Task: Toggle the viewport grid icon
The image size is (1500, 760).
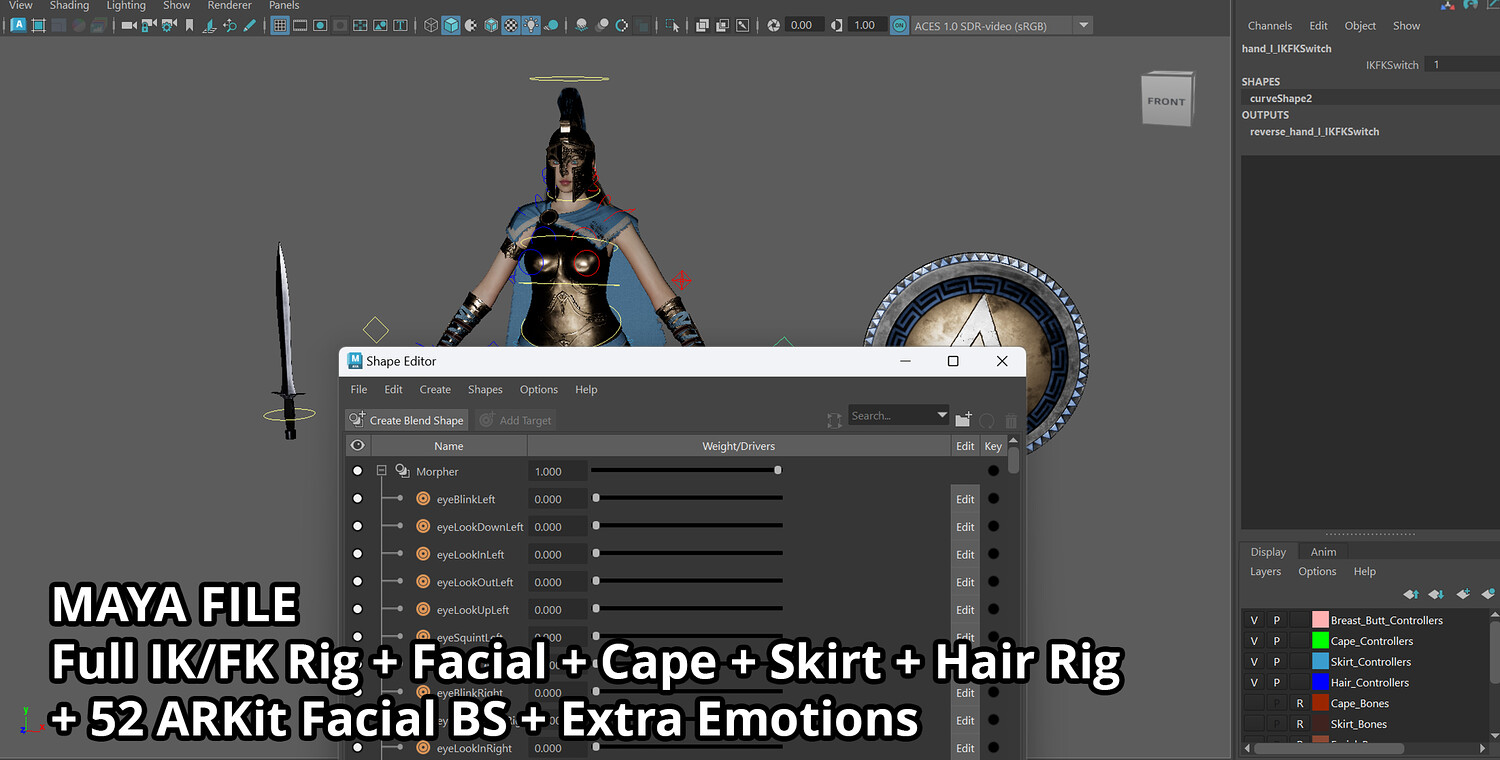Action: 280,25
